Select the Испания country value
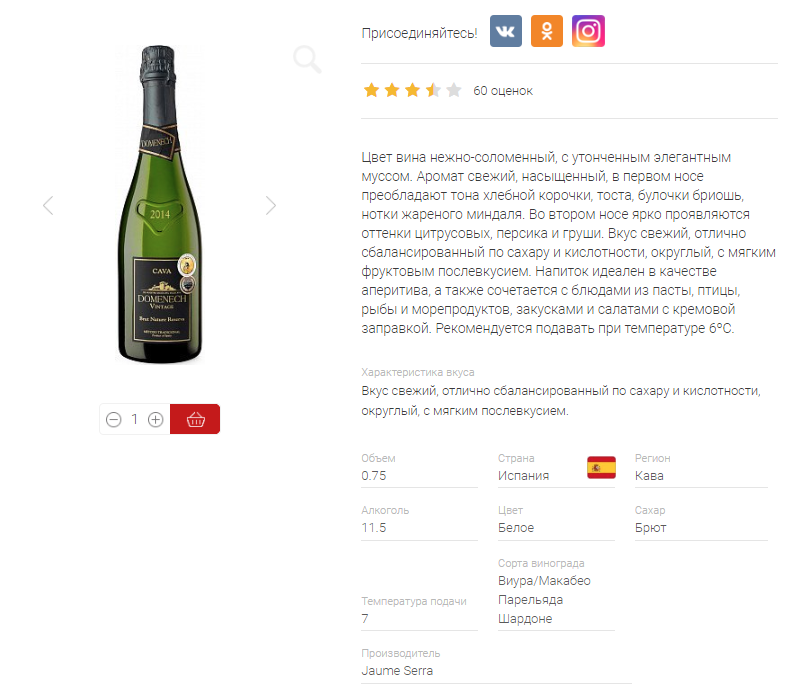Viewport: 804px width, 693px height. (523, 476)
